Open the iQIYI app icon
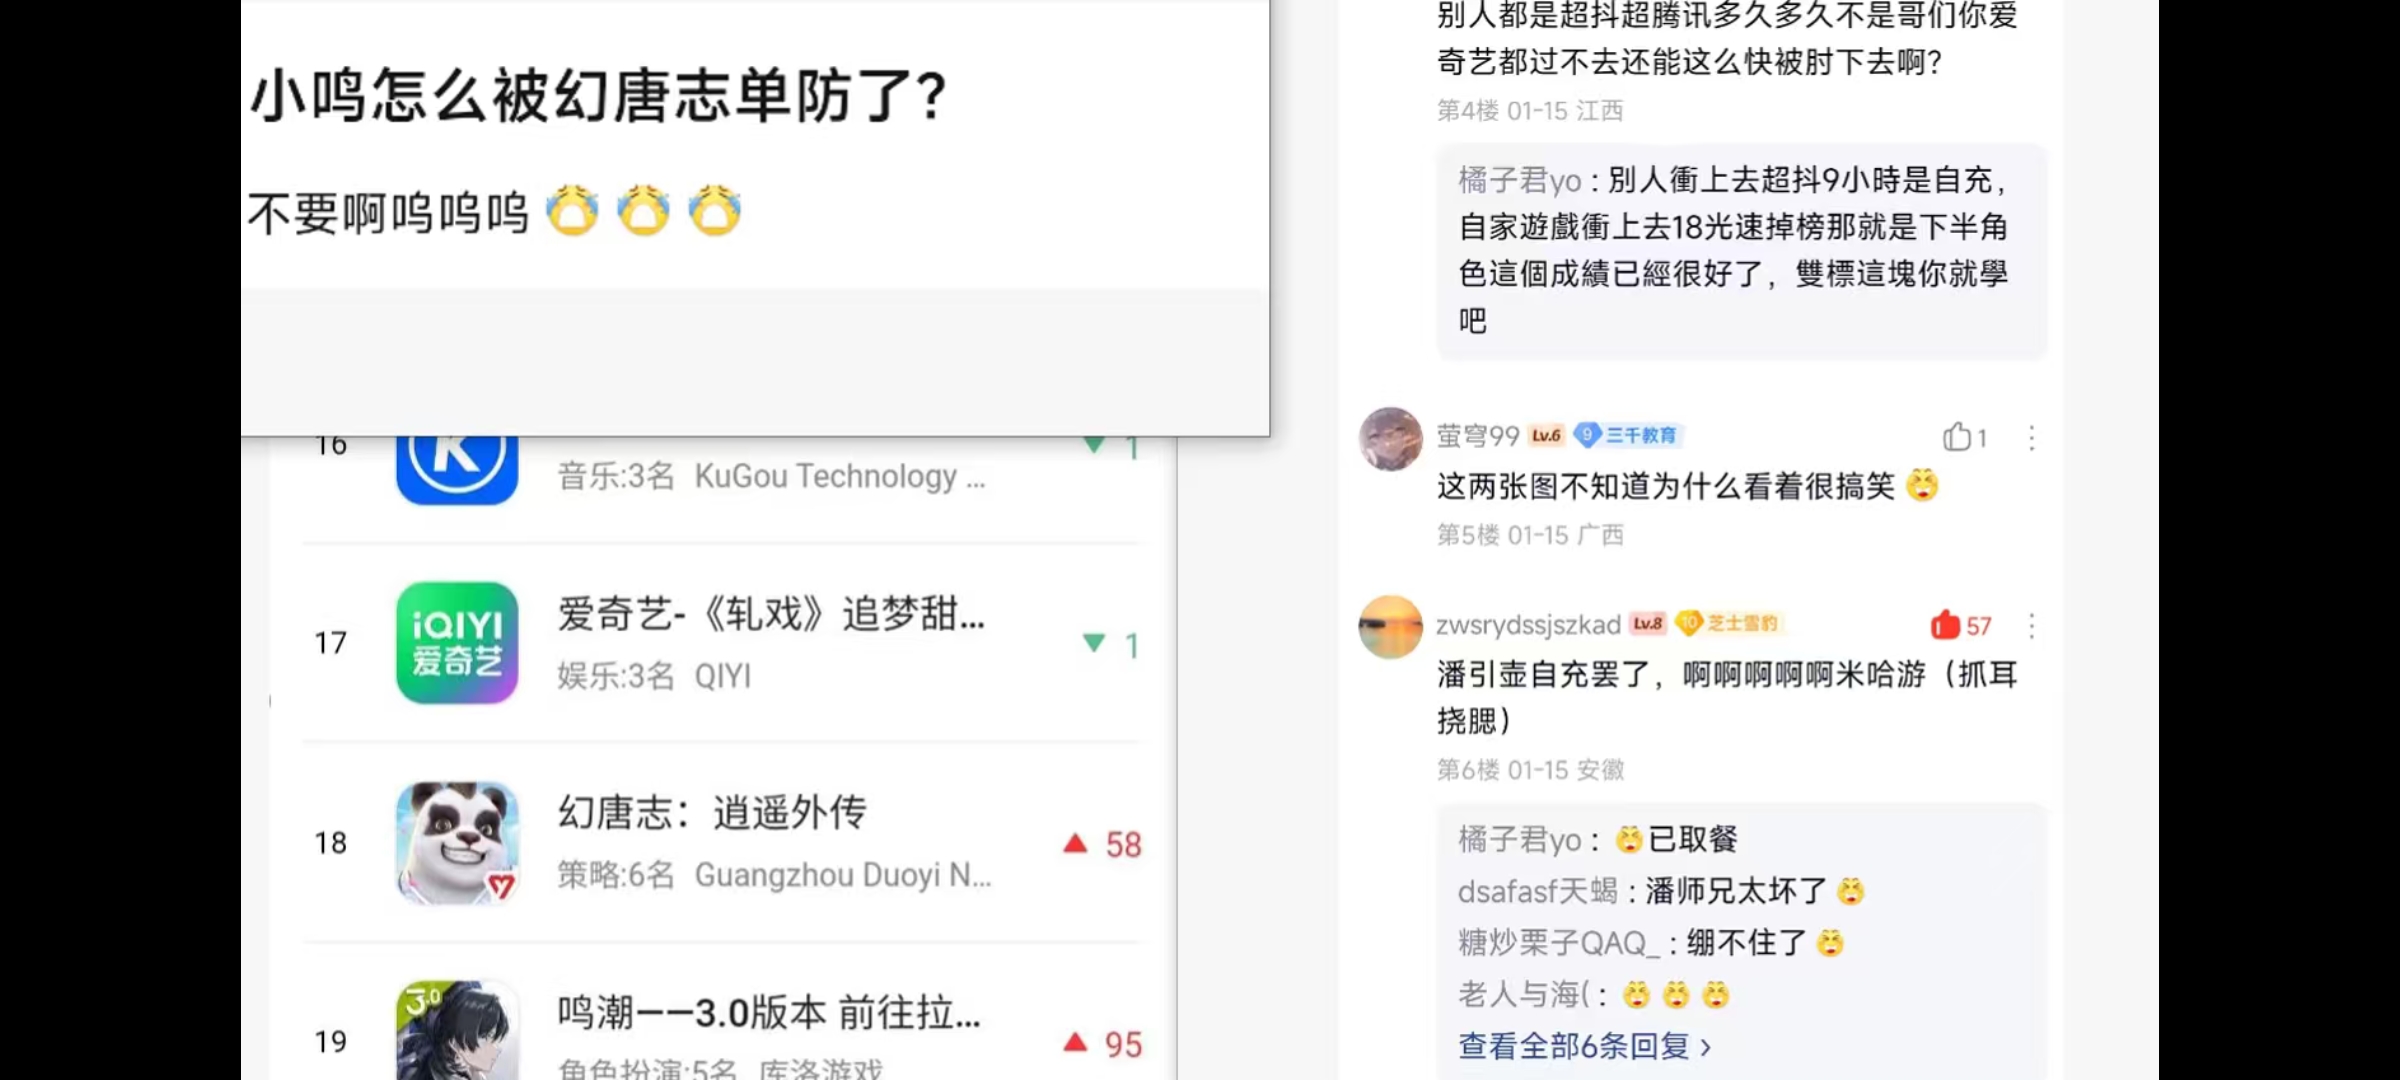 [457, 643]
